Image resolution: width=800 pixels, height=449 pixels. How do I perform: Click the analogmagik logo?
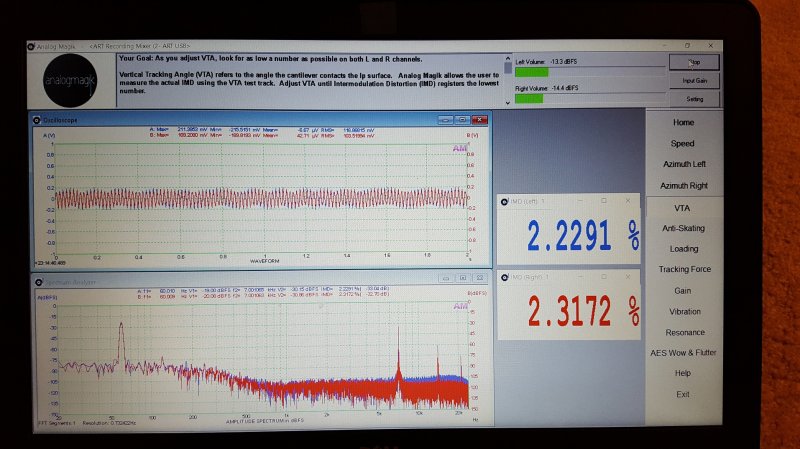[x=70, y=81]
